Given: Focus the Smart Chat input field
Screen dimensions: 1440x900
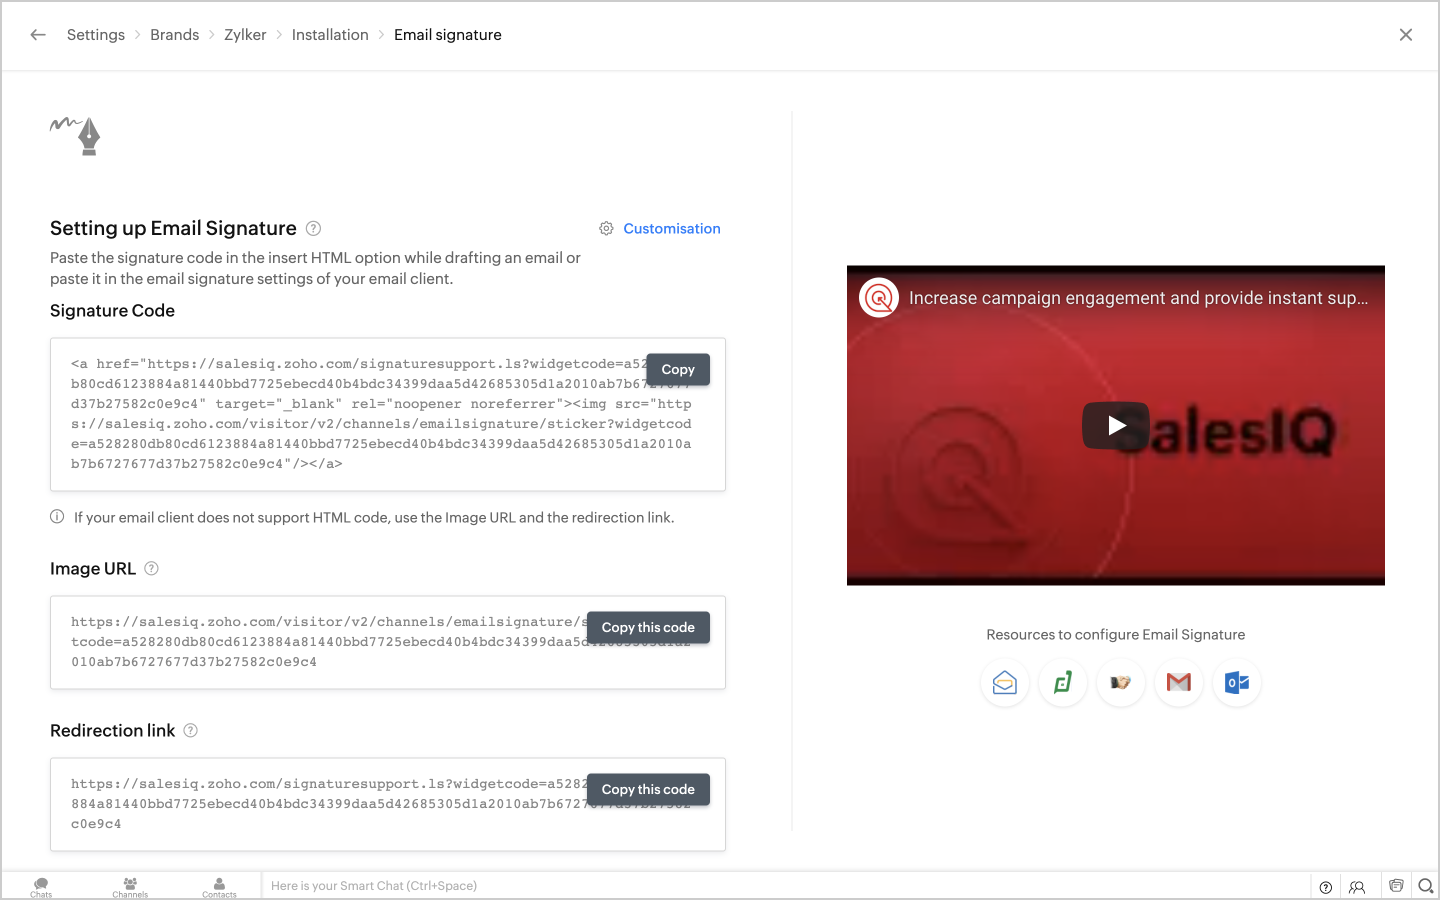Looking at the screenshot, I should click(786, 886).
